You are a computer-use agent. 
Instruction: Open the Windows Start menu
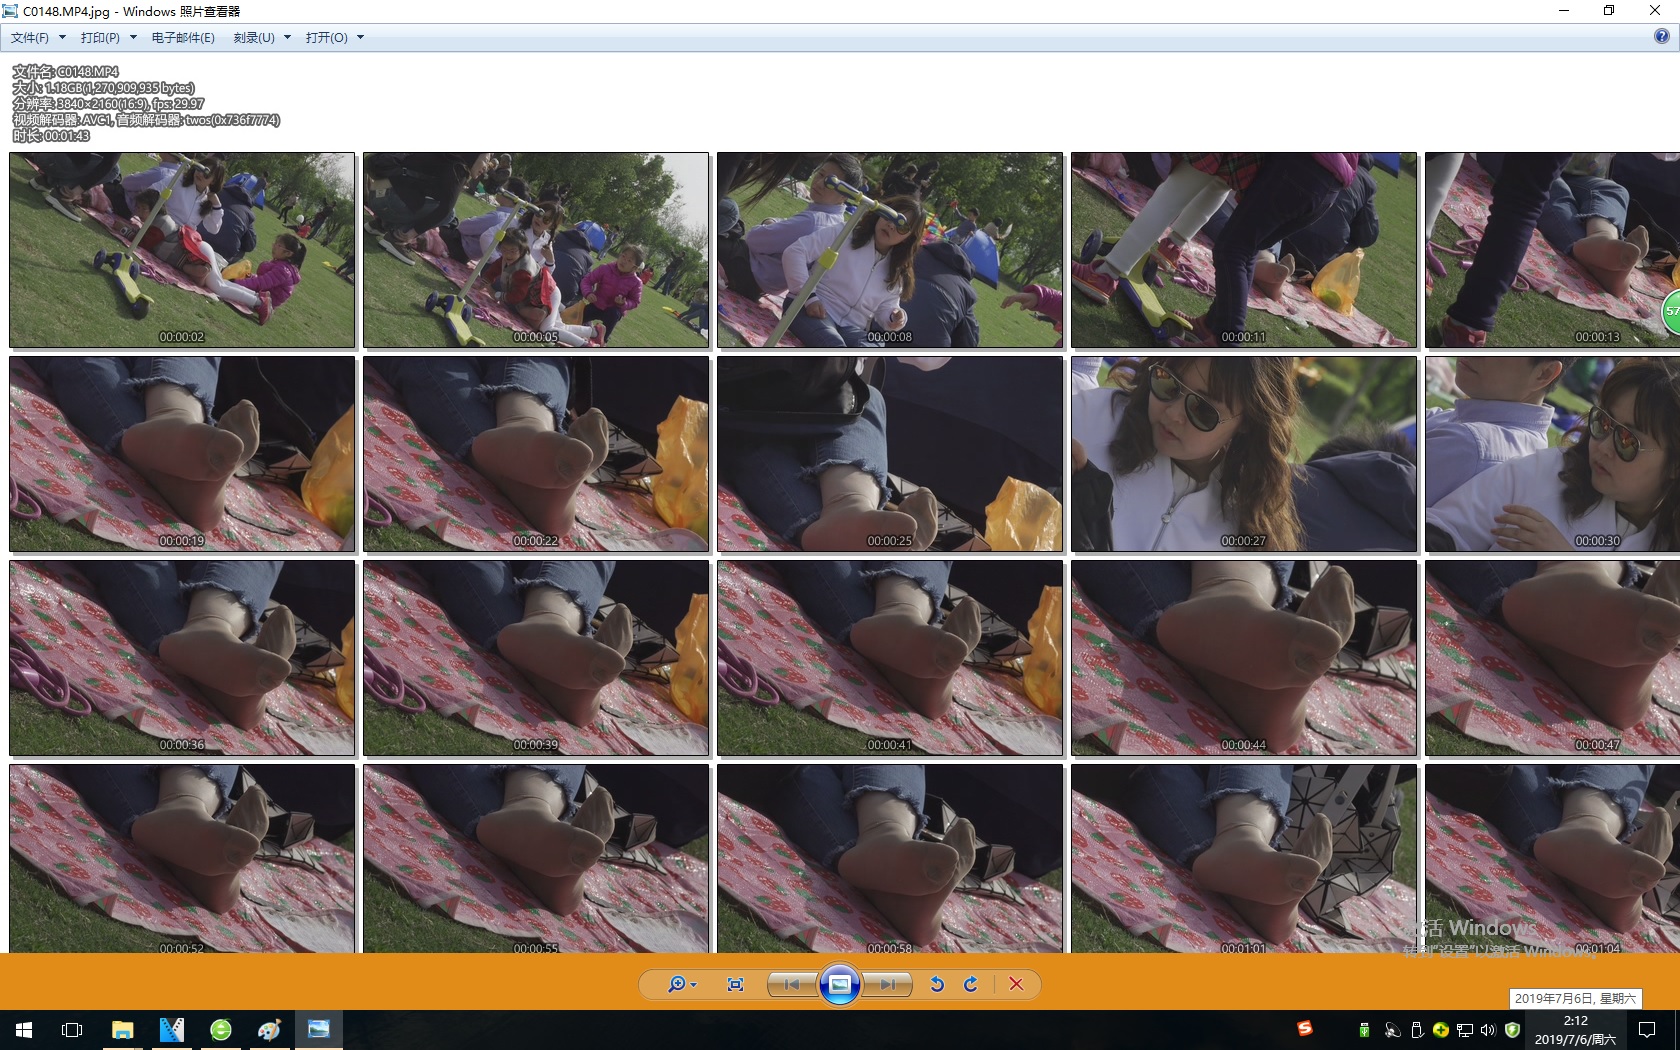pyautogui.click(x=24, y=1029)
